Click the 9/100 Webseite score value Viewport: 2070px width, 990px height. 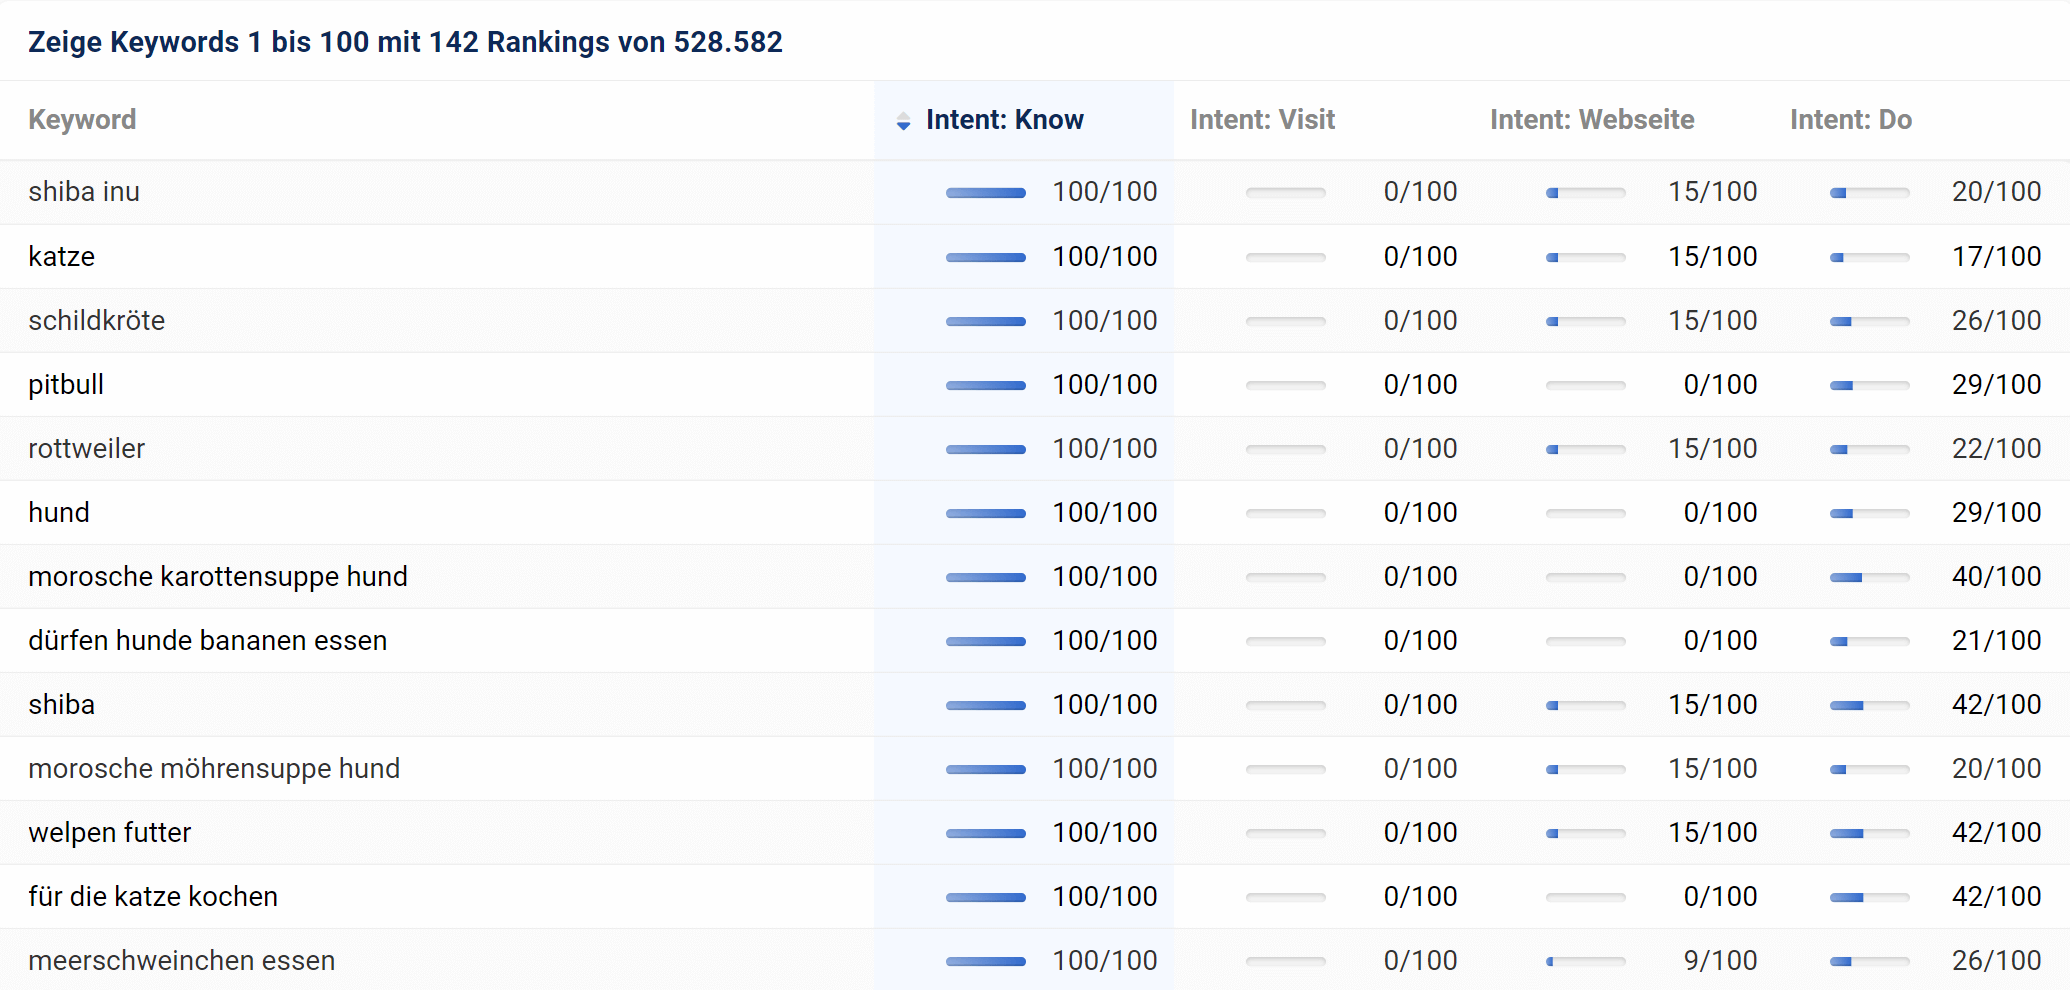coord(1720,960)
